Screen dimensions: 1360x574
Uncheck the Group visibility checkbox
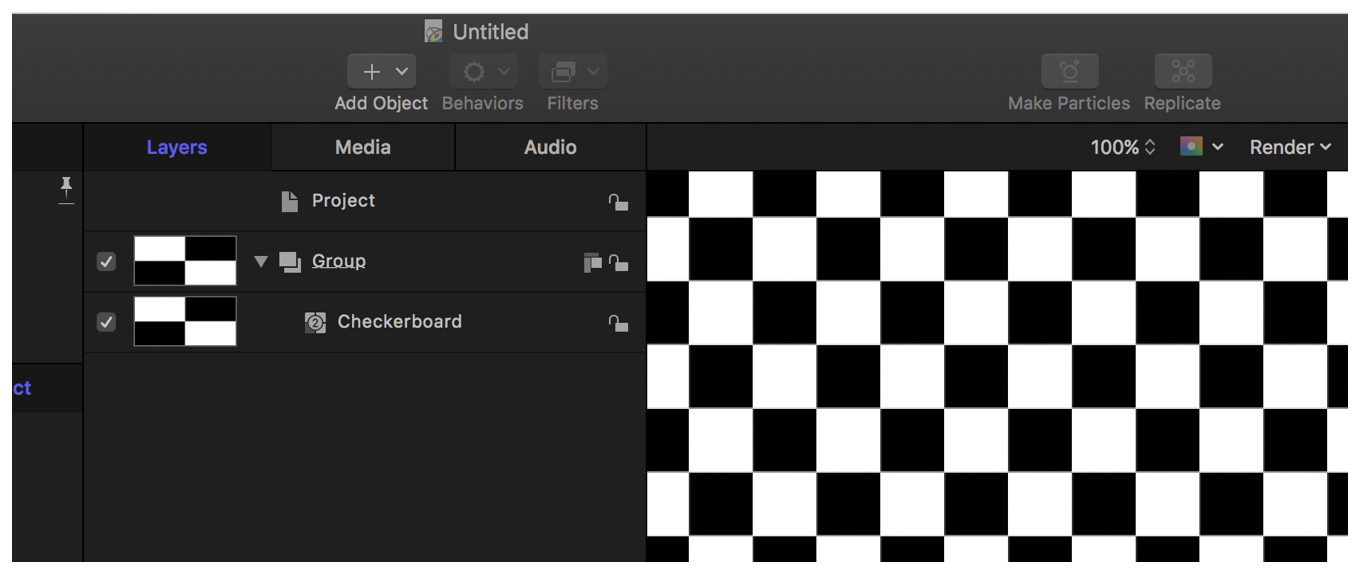click(x=106, y=262)
